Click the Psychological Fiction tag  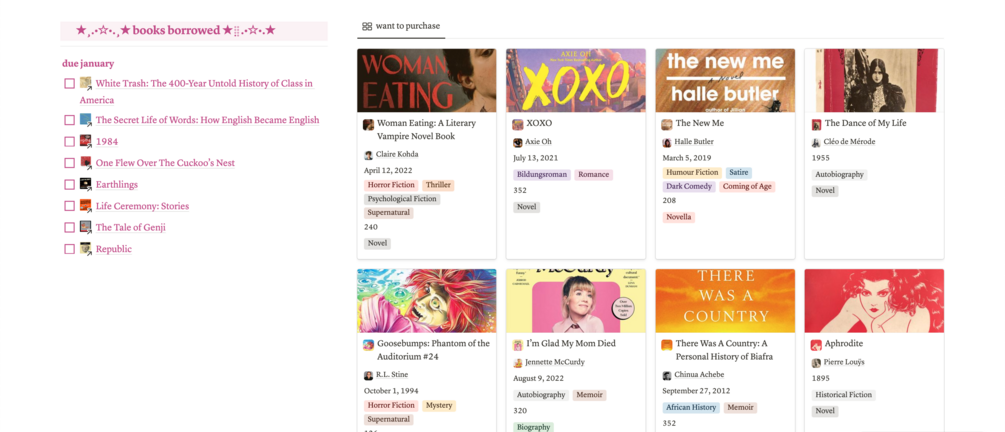pos(402,199)
